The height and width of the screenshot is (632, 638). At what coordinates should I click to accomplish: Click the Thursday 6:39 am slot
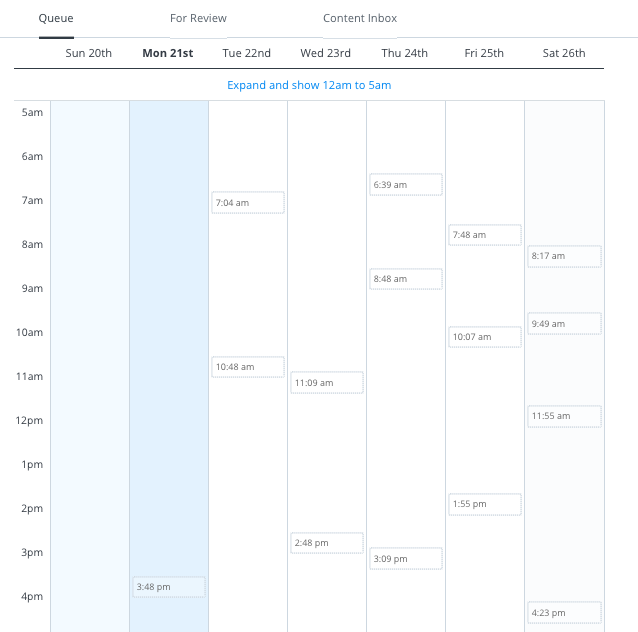pos(406,185)
